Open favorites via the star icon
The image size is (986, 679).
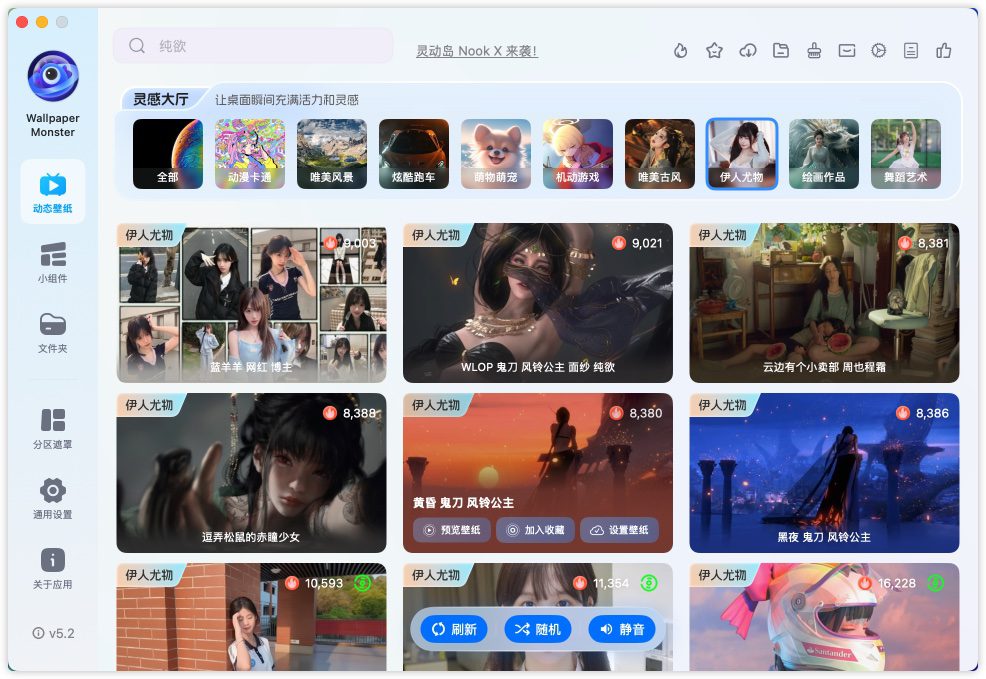point(714,51)
